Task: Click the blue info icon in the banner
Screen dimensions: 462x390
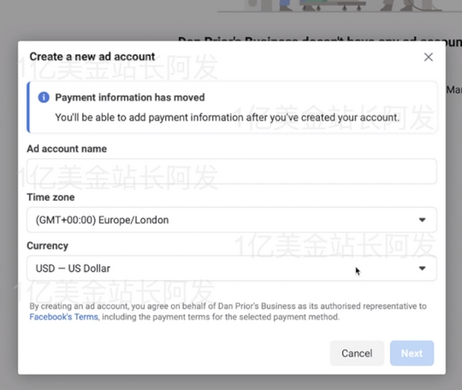Action: (44, 97)
